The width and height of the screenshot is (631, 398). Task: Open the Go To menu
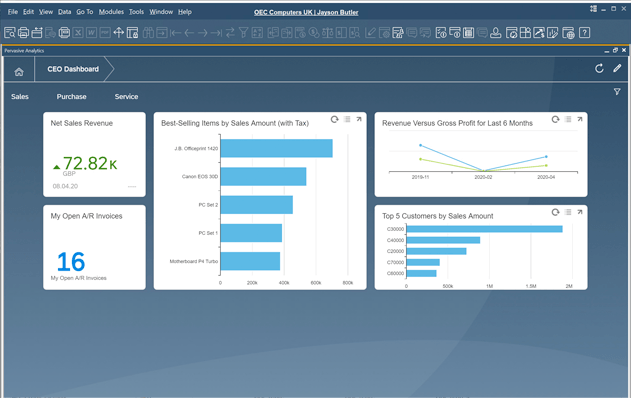click(85, 12)
